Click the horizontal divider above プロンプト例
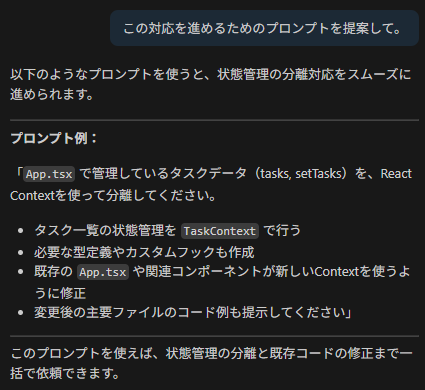 point(214,120)
